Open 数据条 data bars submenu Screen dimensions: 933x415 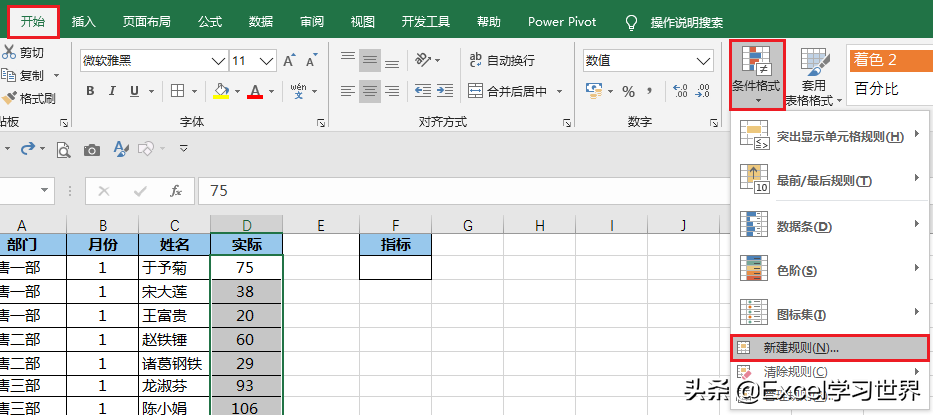pos(829,226)
